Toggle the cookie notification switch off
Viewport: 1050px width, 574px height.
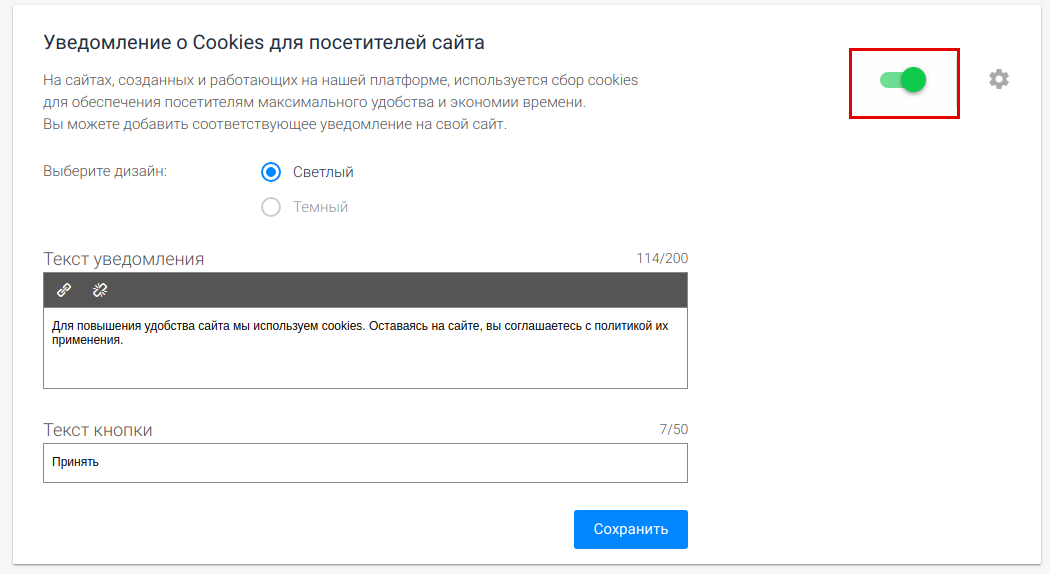[903, 80]
